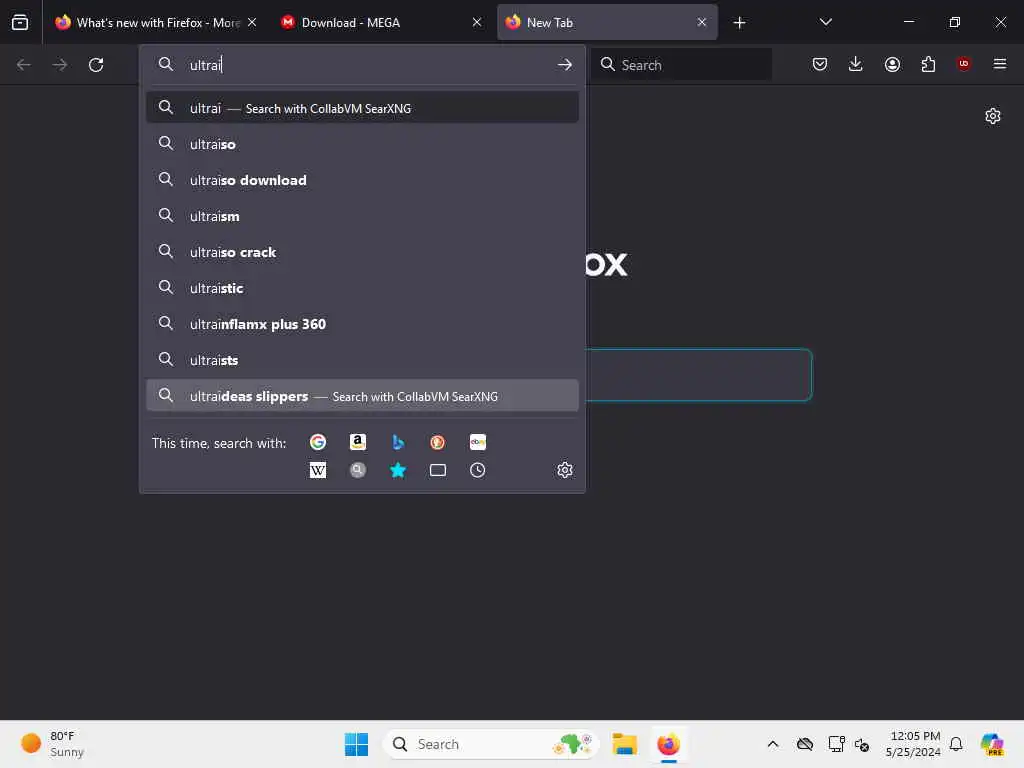Search this time with DuckDuckGo
This screenshot has width=1024, height=768.
tap(438, 442)
